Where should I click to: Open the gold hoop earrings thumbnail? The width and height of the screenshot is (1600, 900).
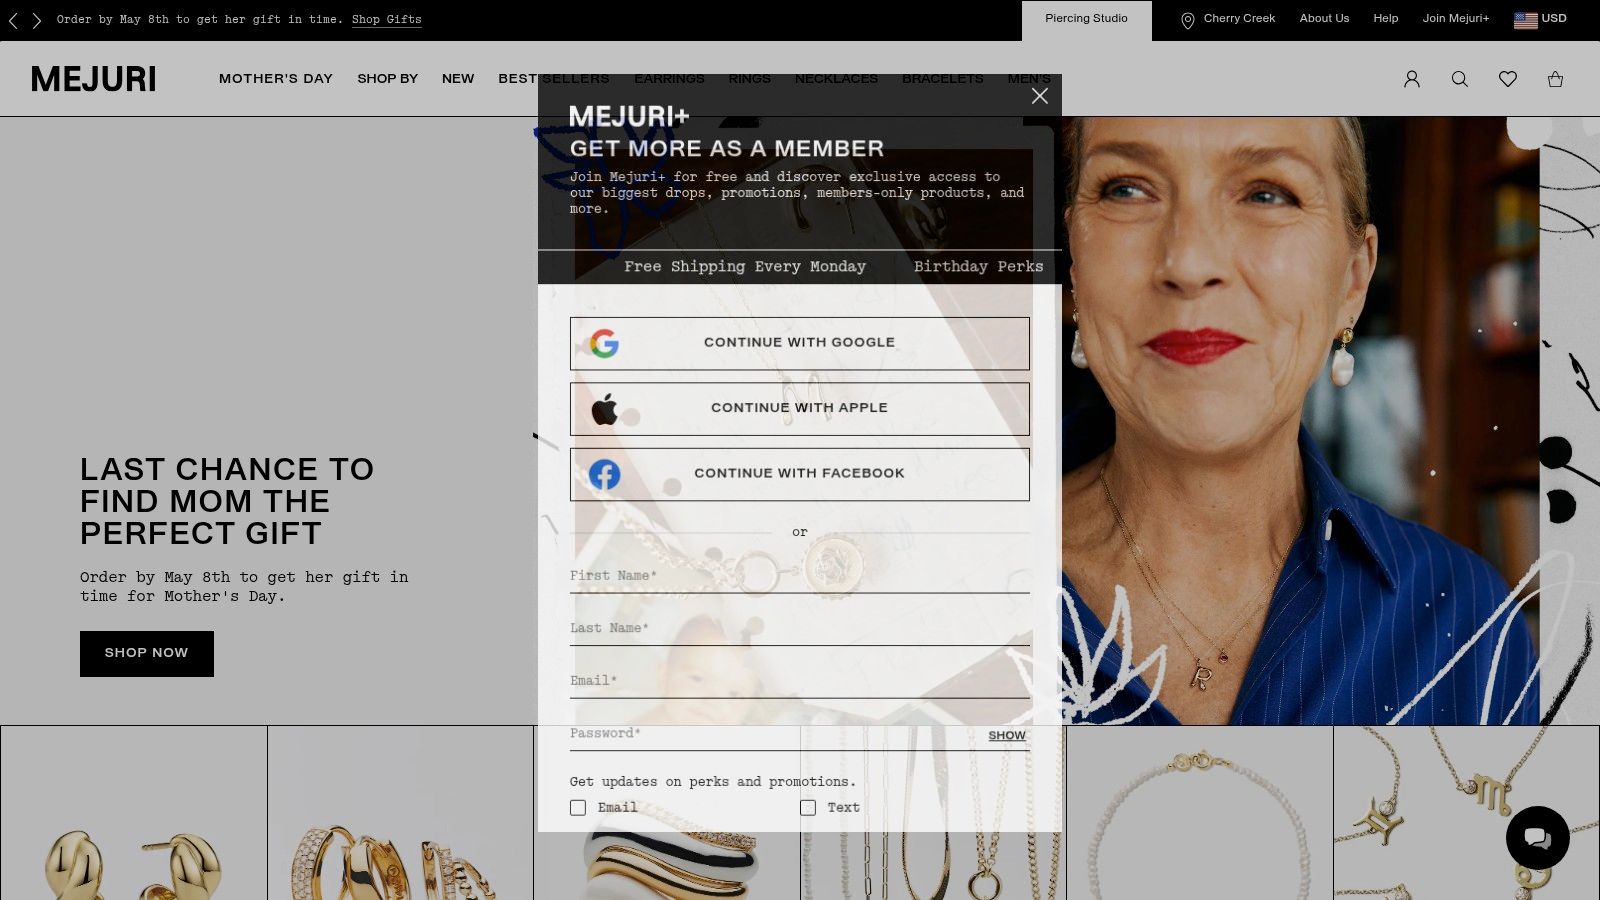point(401,813)
